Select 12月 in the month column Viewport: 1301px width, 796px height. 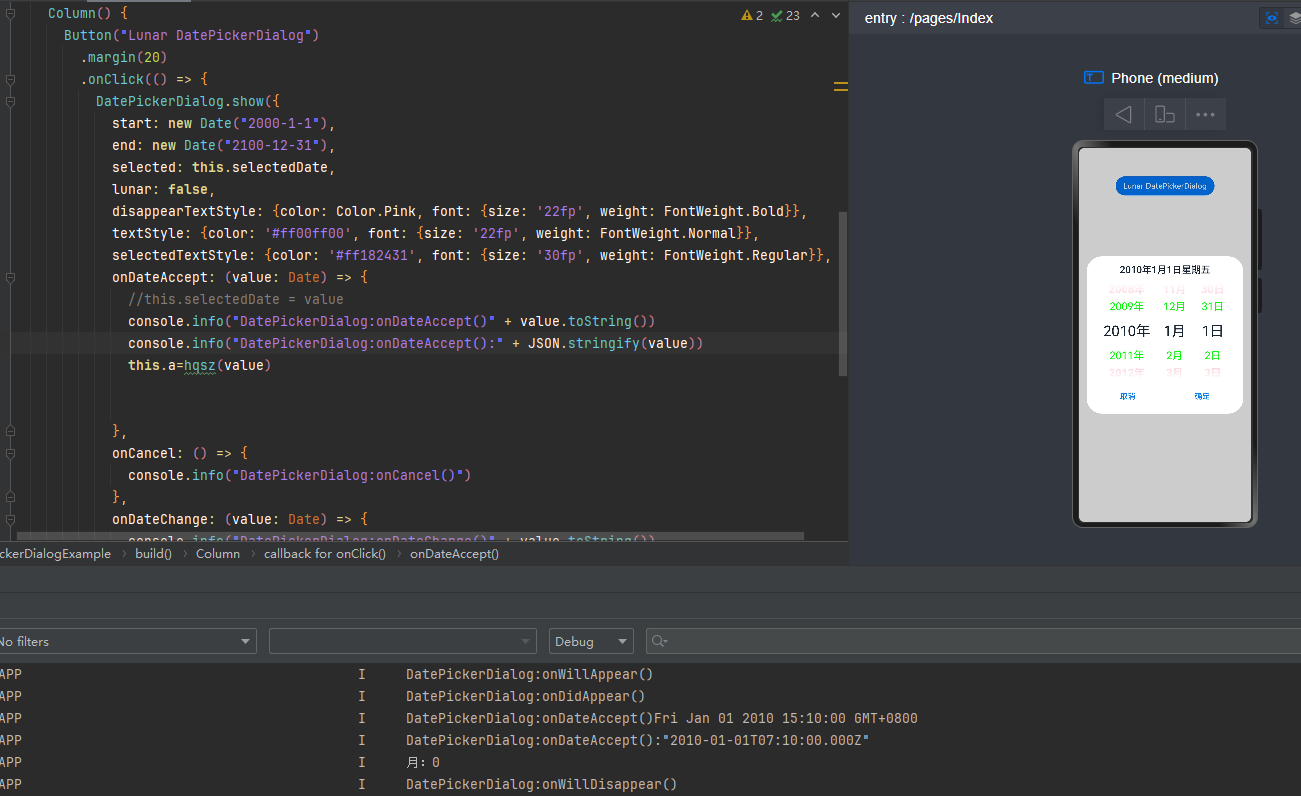tap(1174, 306)
